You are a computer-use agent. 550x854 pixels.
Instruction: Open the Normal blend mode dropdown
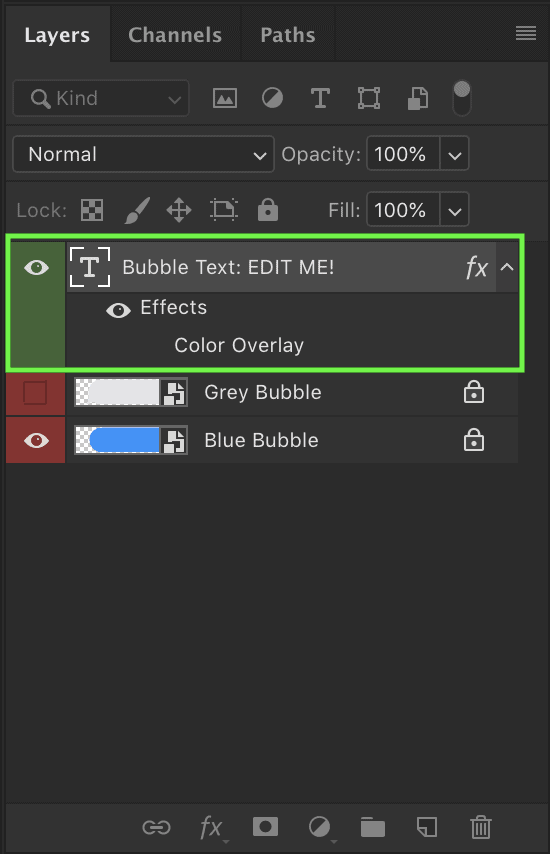[x=143, y=154]
